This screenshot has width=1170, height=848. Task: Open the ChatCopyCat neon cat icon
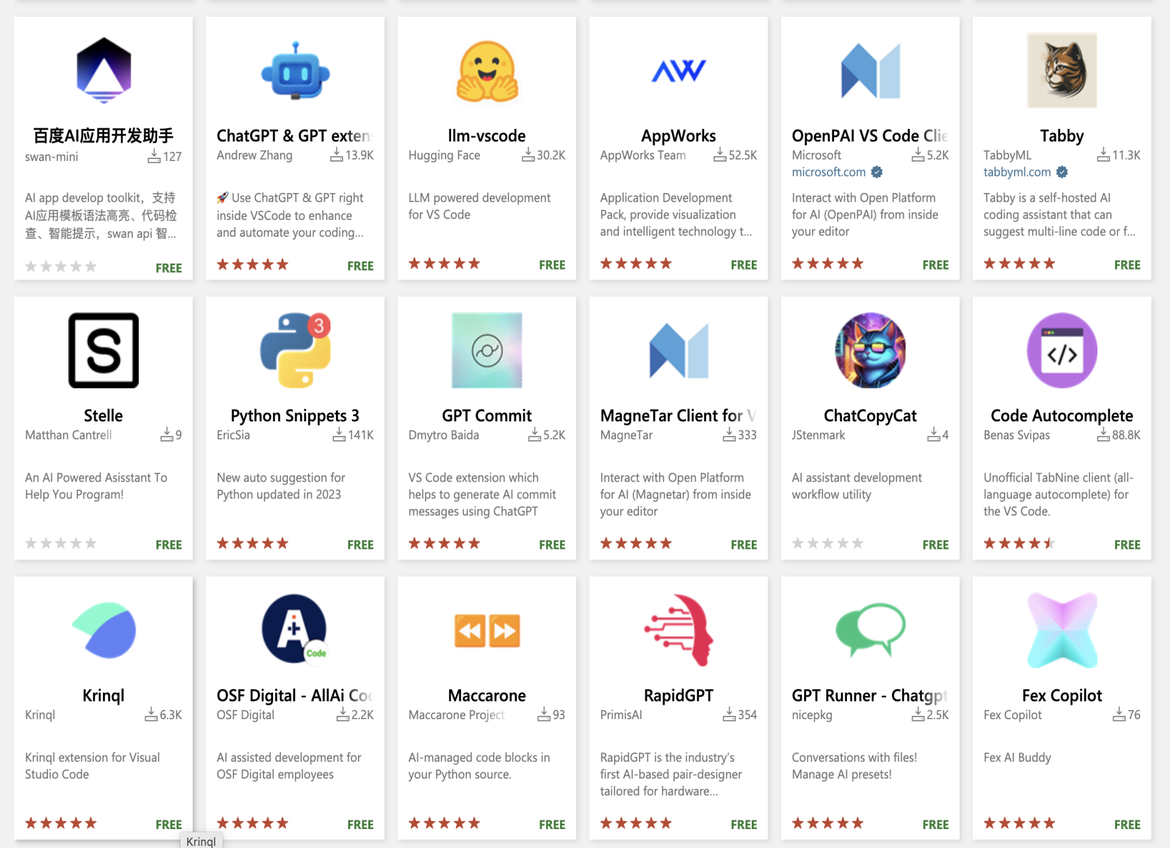(870, 350)
